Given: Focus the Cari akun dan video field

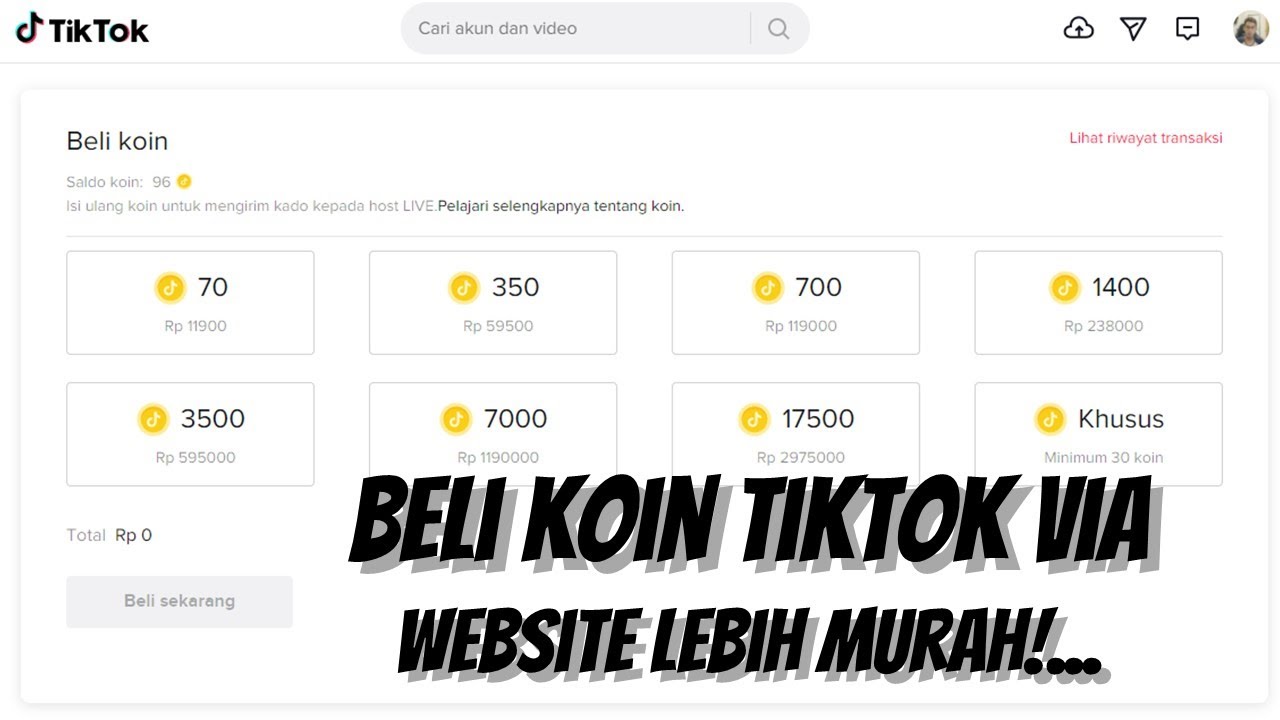Looking at the screenshot, I should tap(580, 29).
